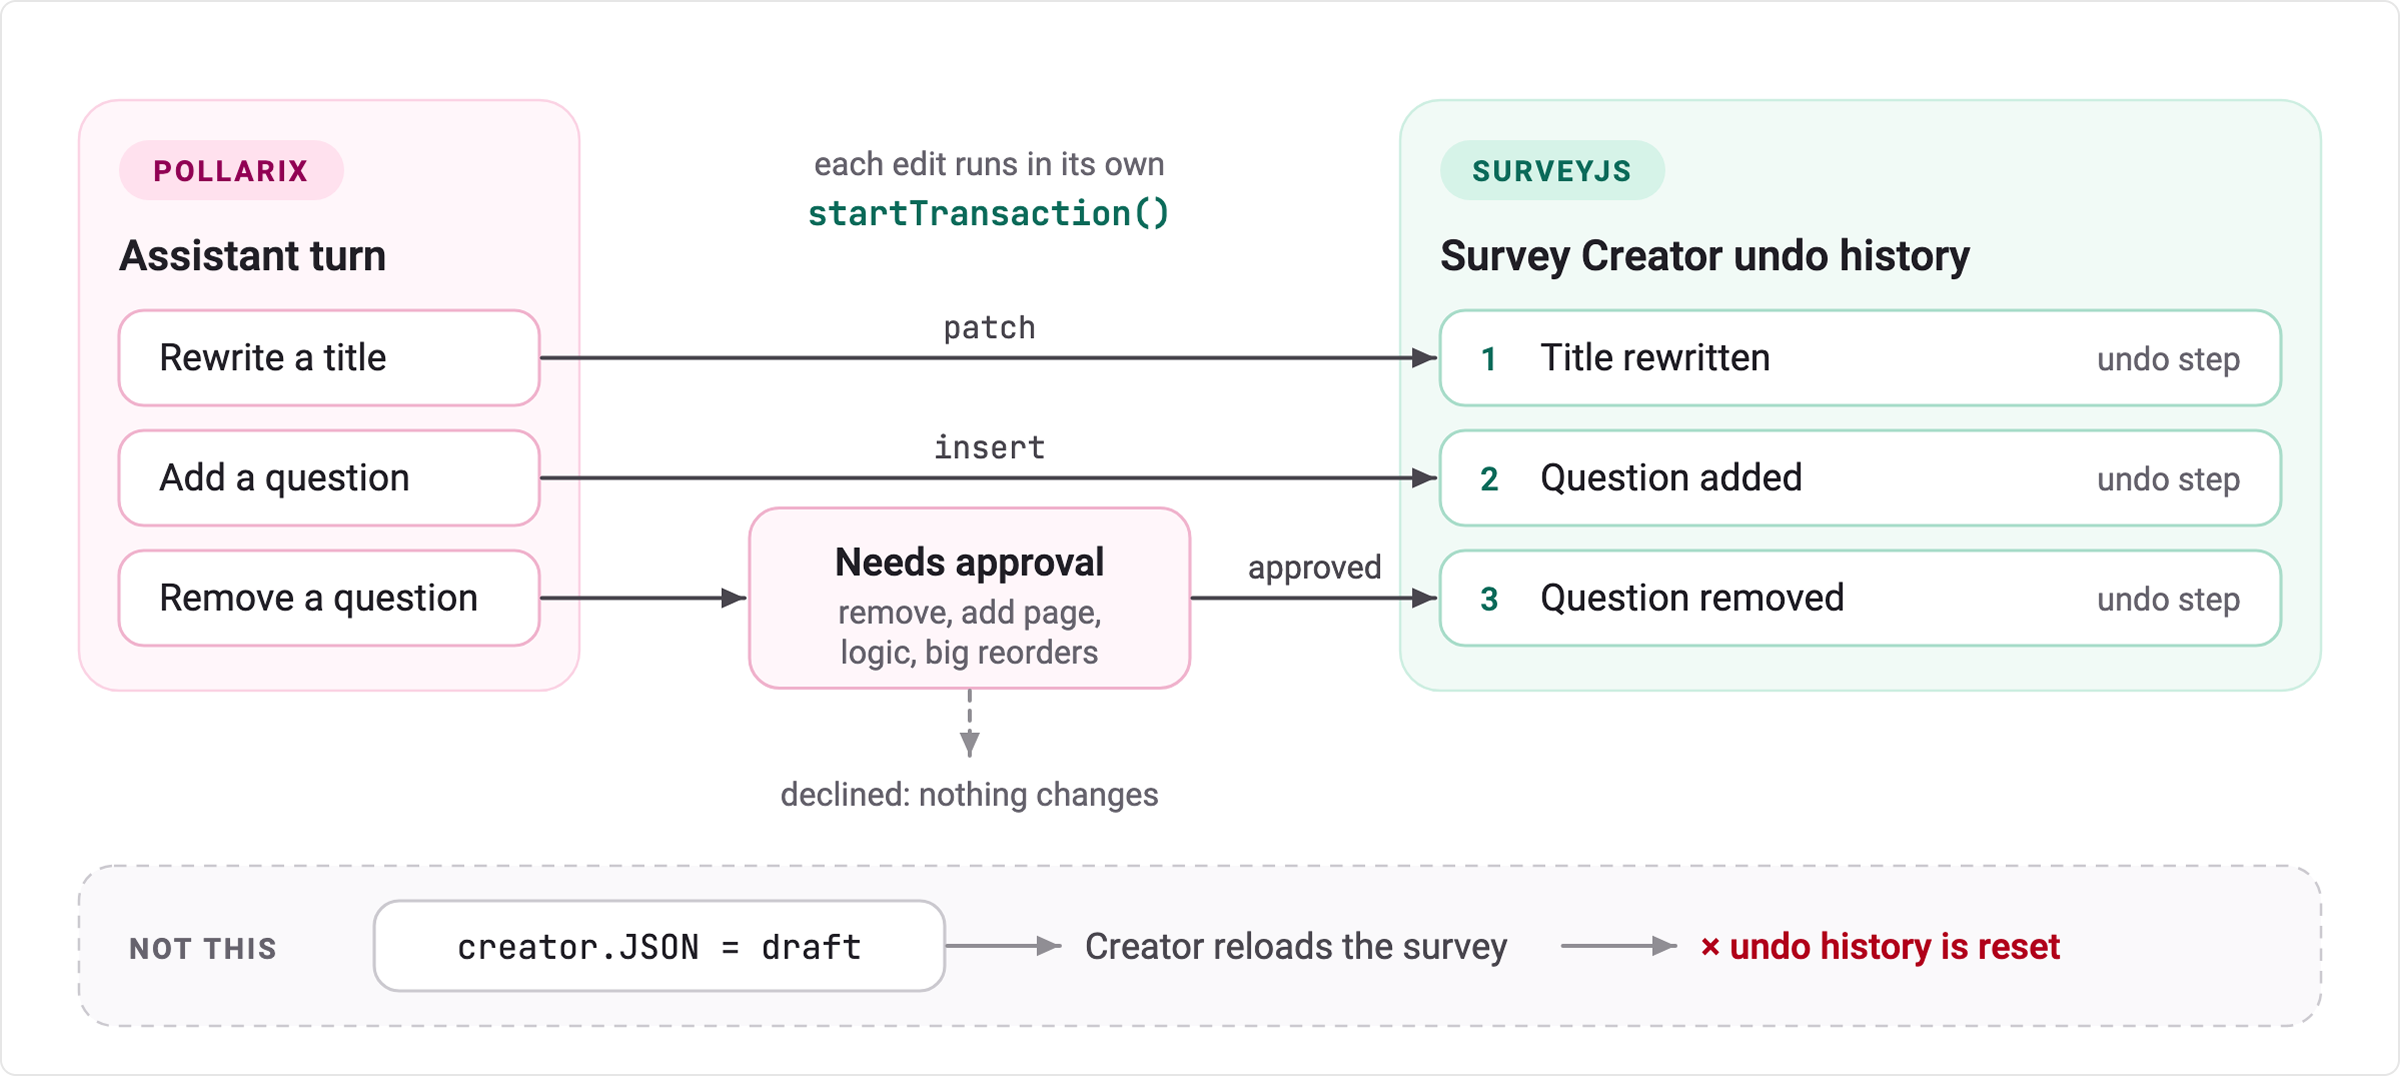The width and height of the screenshot is (2400, 1076).
Task: Click the 'approved' arrow label
Action: point(1314,568)
